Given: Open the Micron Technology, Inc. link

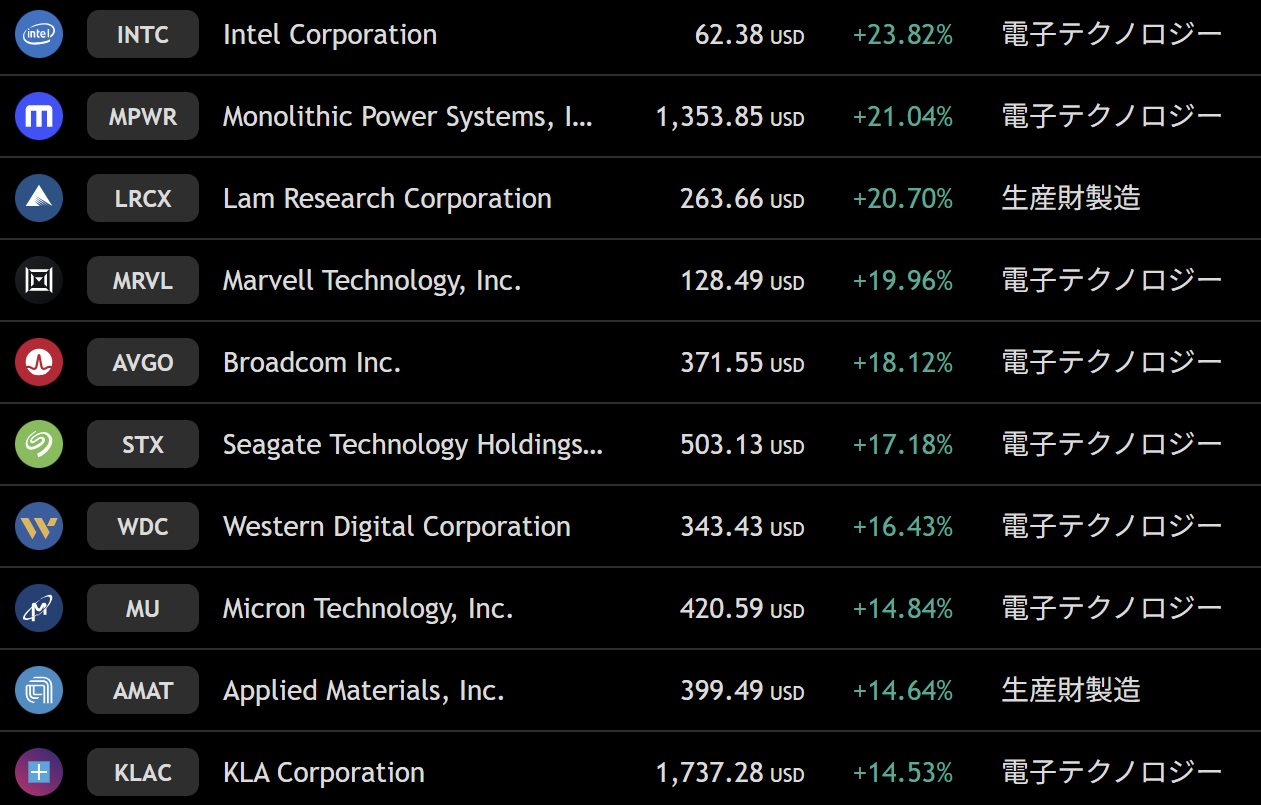Looking at the screenshot, I should 368,609.
